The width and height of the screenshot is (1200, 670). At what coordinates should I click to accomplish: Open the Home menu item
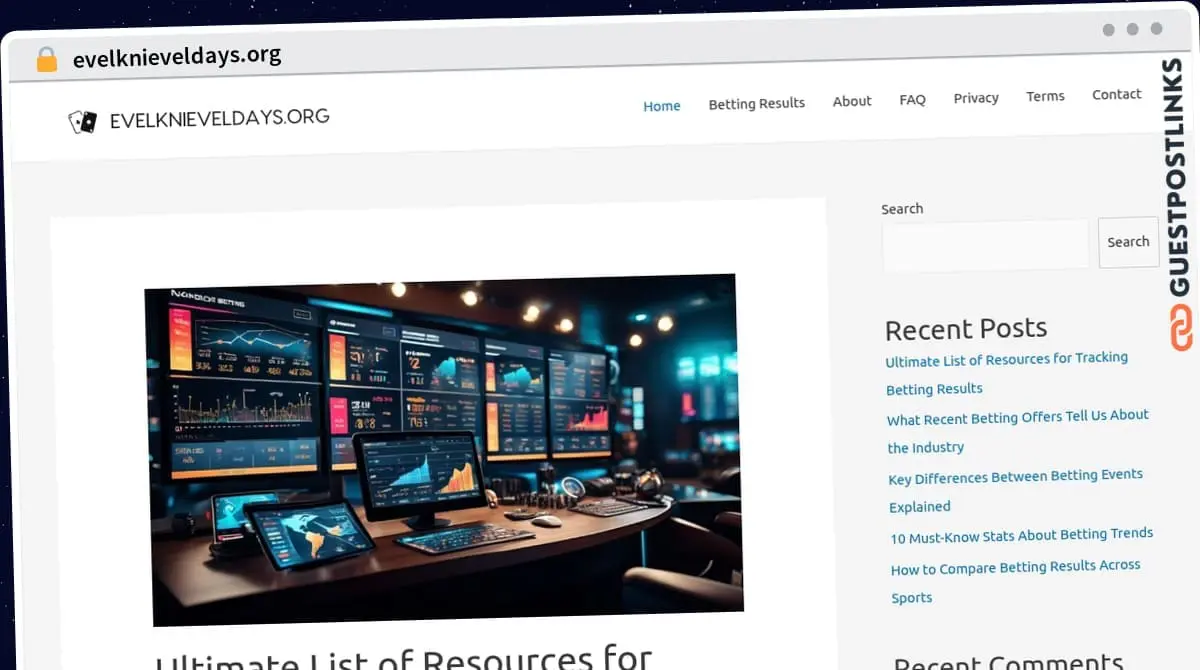(x=661, y=106)
